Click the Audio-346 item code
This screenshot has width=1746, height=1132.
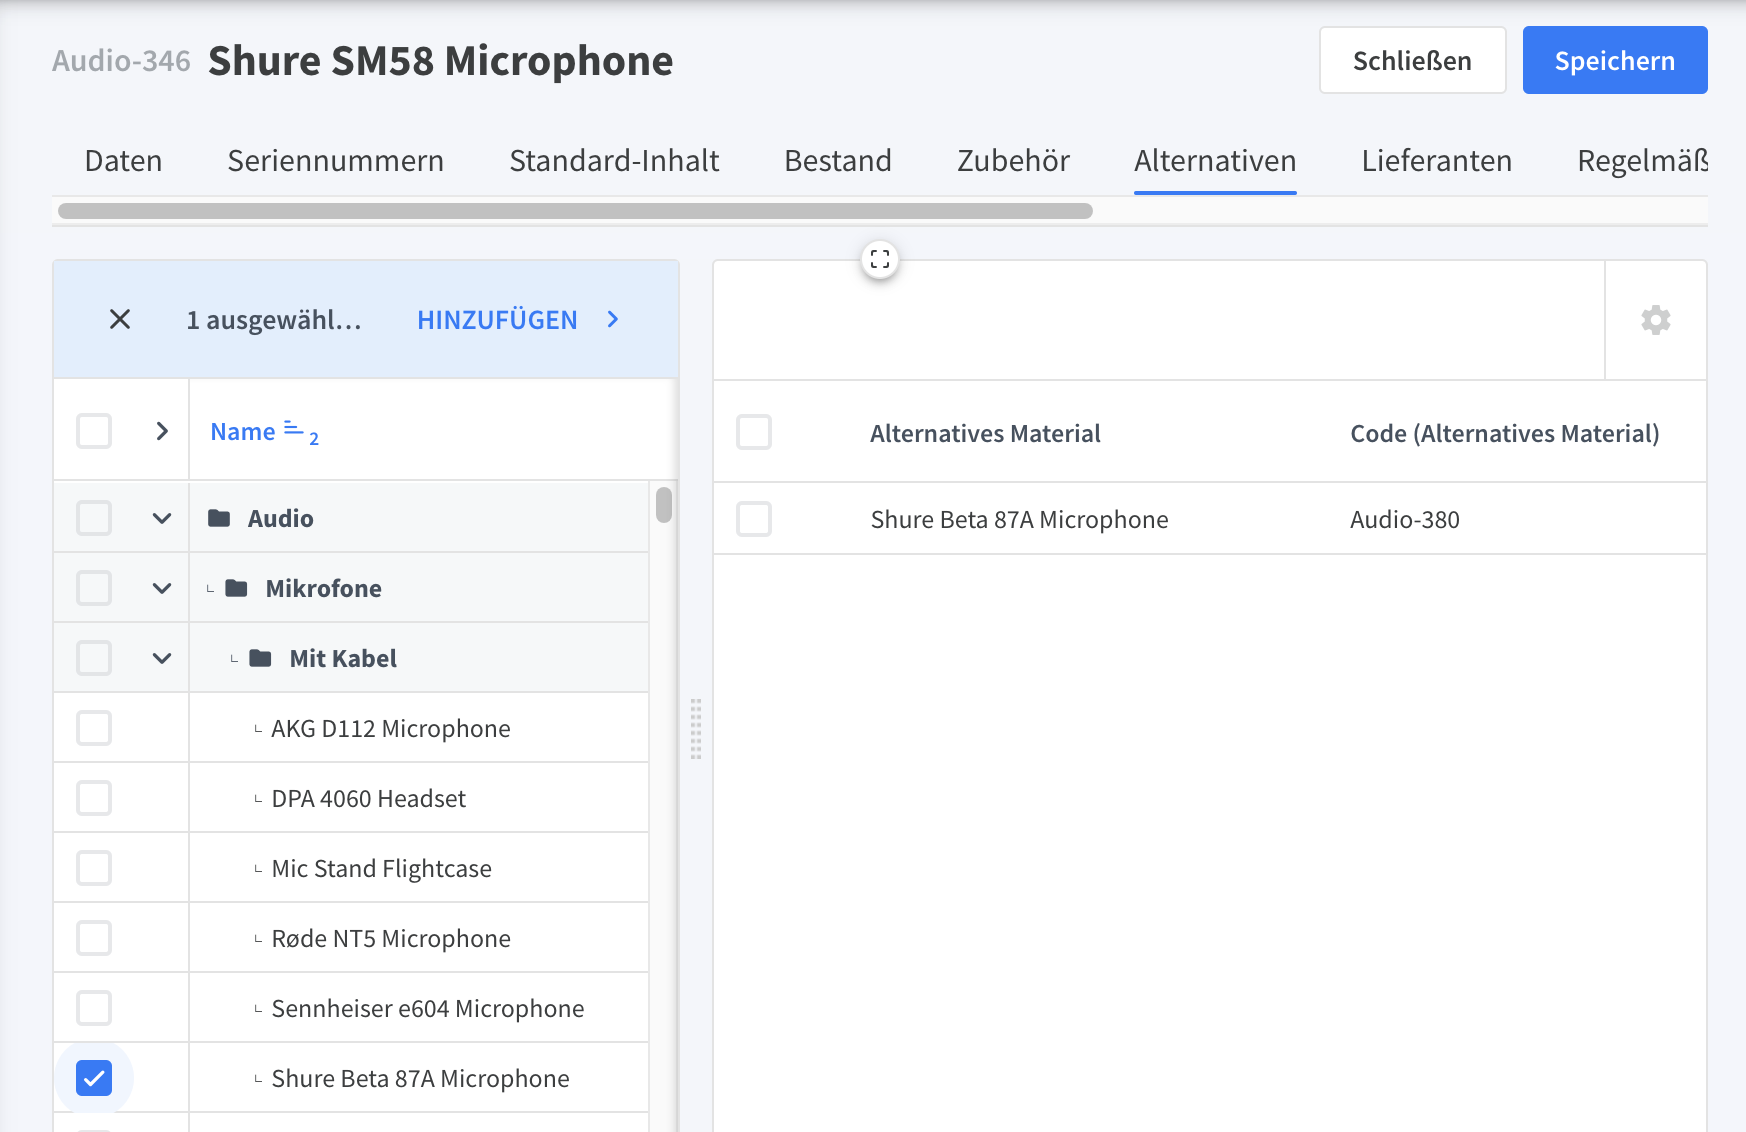121,61
